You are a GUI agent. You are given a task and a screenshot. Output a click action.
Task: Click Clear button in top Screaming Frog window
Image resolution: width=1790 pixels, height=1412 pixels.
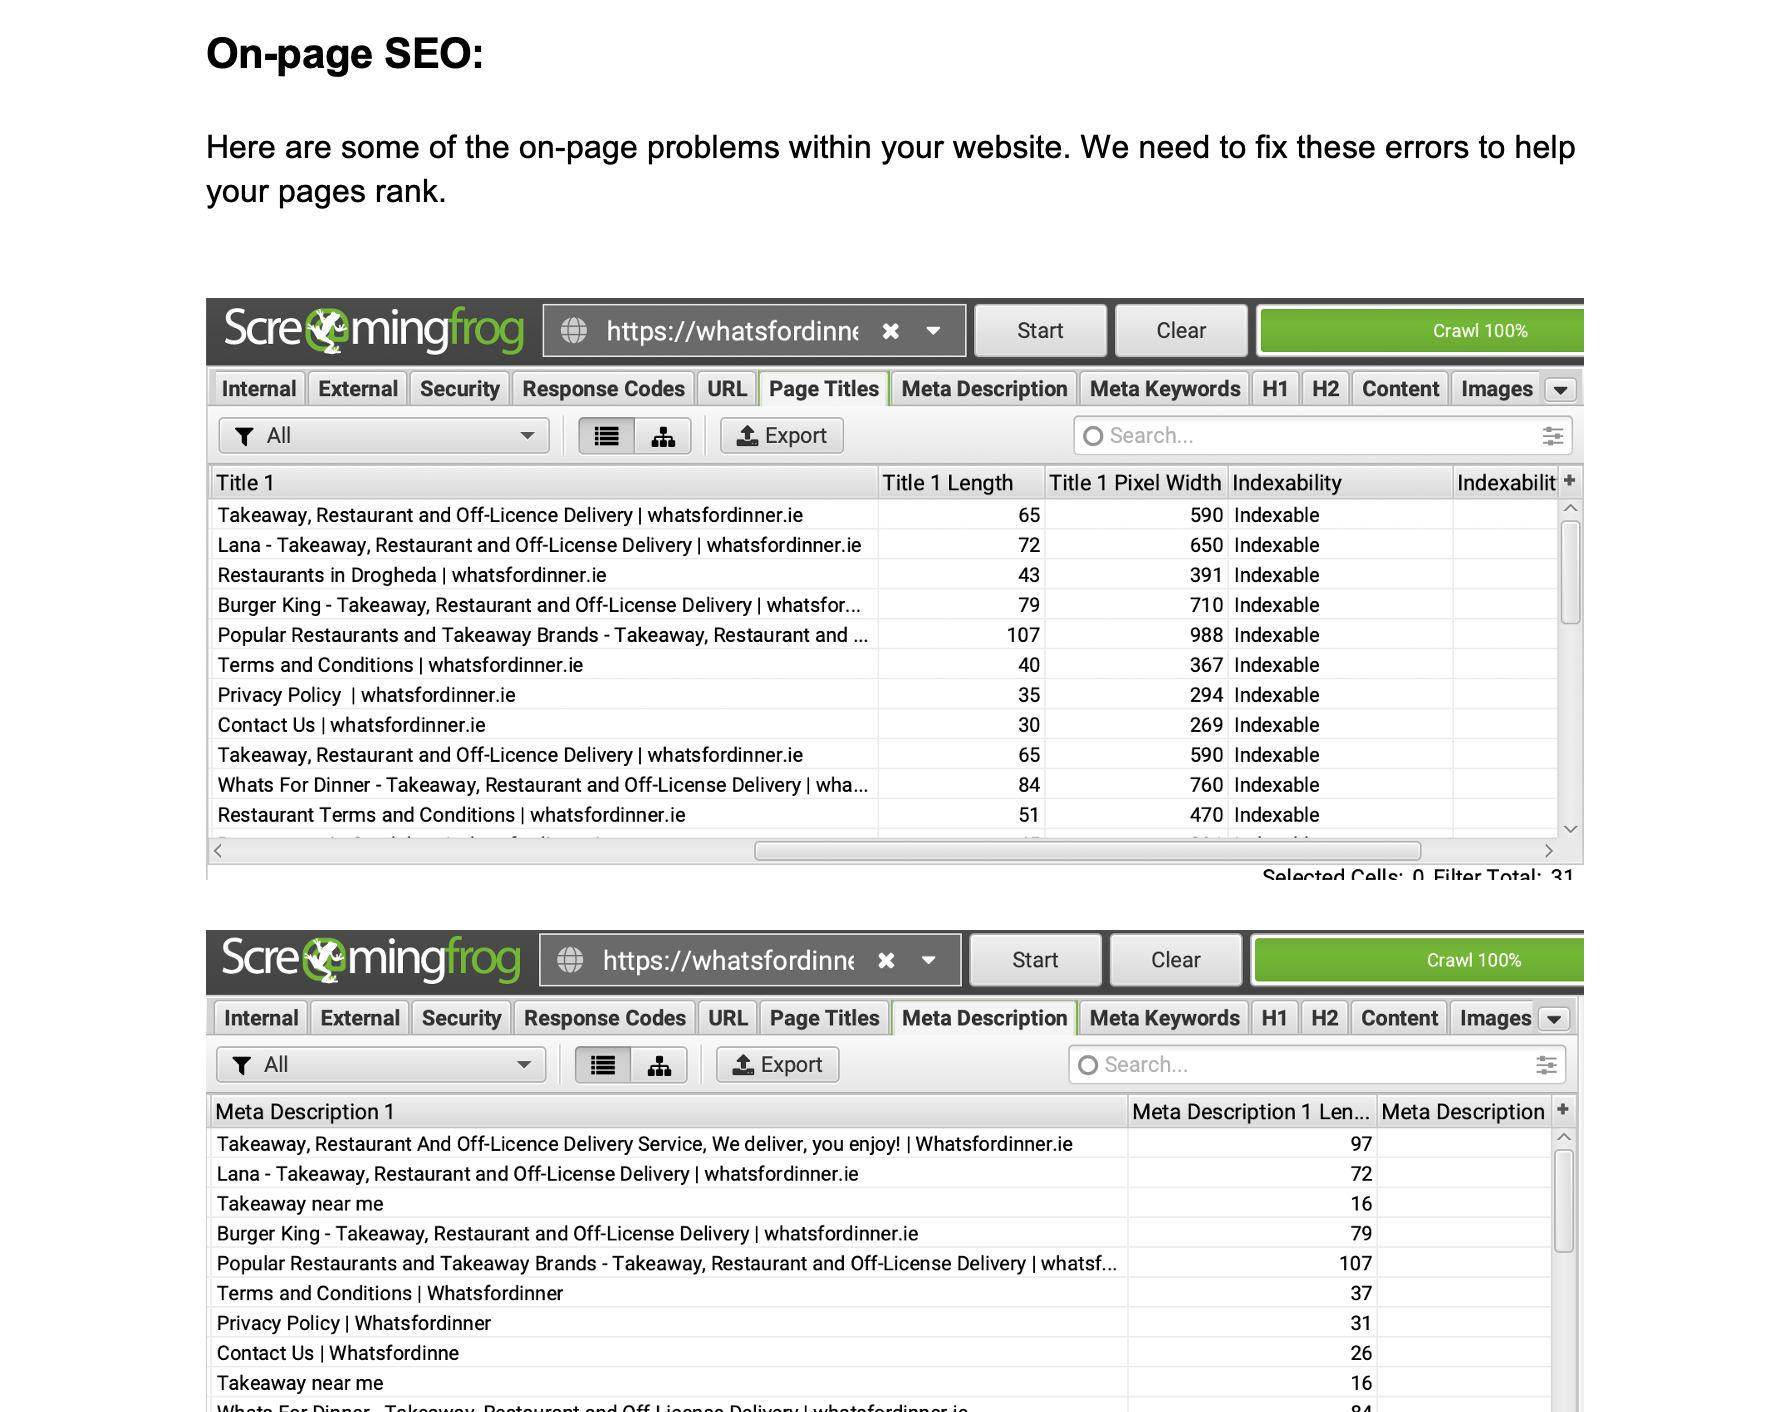tap(1181, 331)
